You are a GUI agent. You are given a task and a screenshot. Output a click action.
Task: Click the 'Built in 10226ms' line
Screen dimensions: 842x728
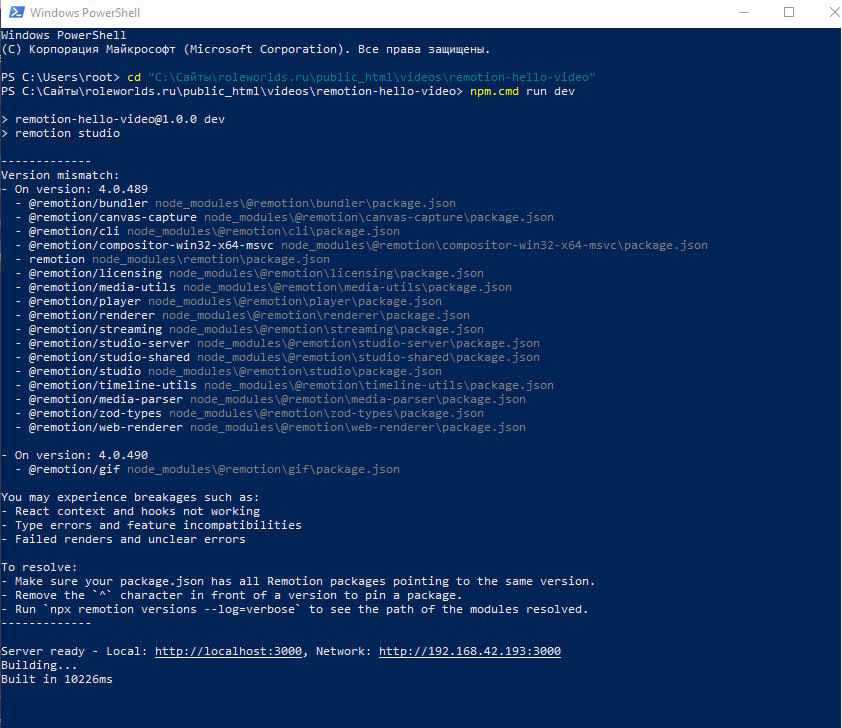(x=57, y=679)
